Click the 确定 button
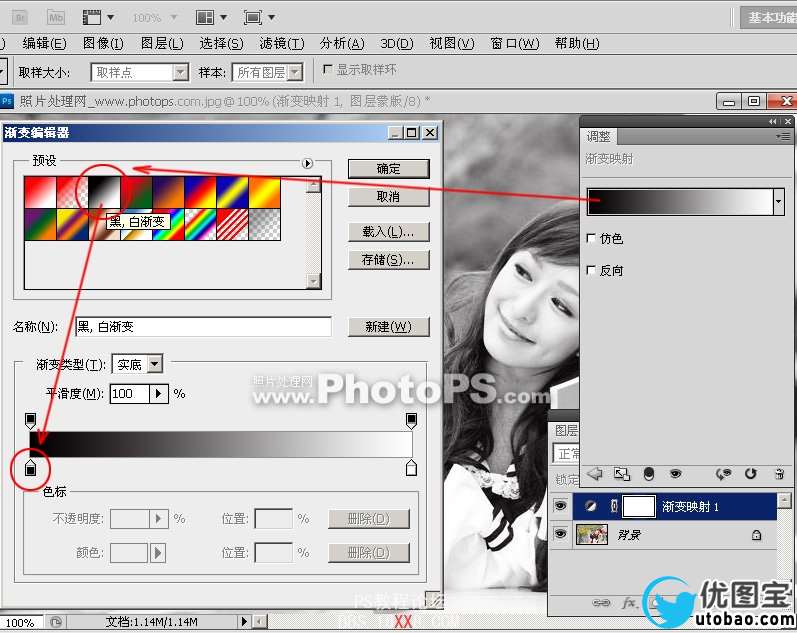Image resolution: width=797 pixels, height=633 pixels. point(388,168)
